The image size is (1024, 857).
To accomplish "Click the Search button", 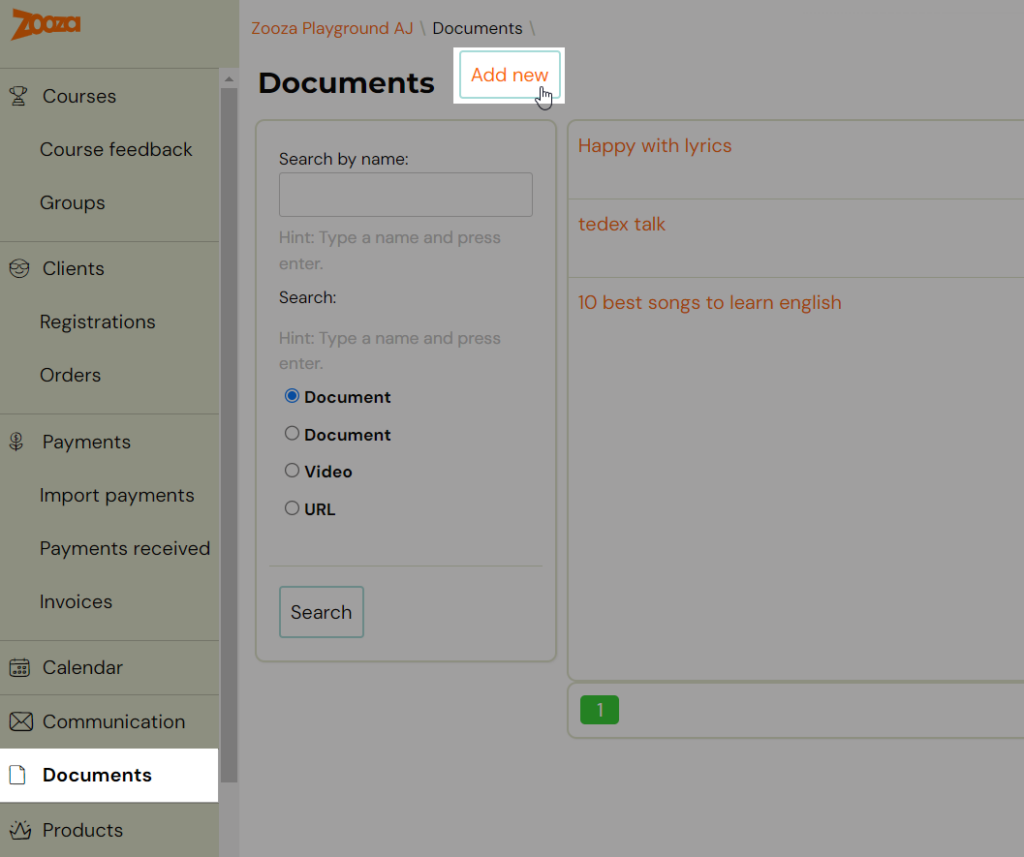I will pyautogui.click(x=321, y=612).
